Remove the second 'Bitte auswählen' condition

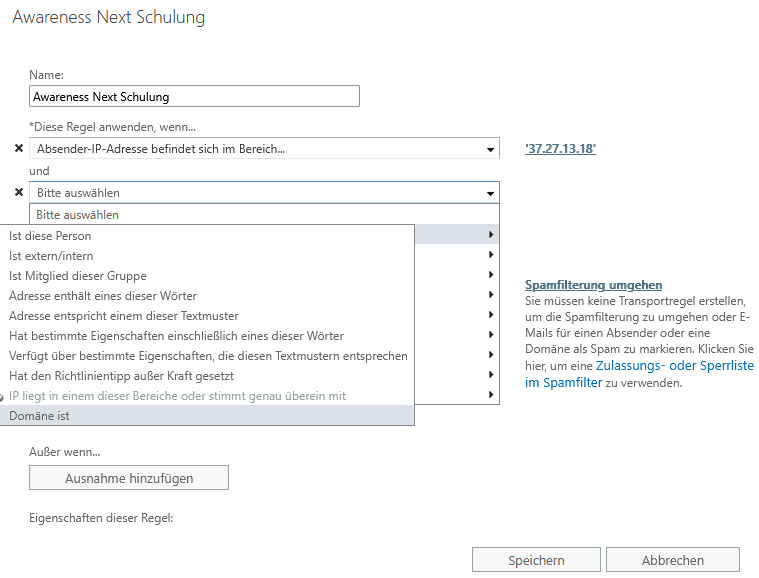pyautogui.click(x=18, y=192)
